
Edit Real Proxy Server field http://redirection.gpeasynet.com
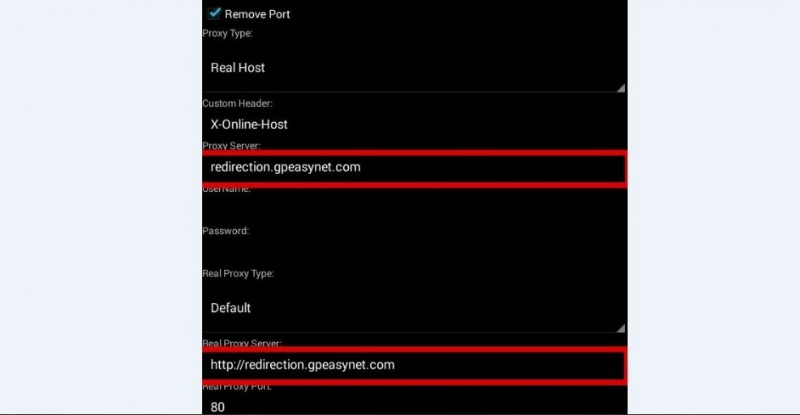tap(414, 365)
